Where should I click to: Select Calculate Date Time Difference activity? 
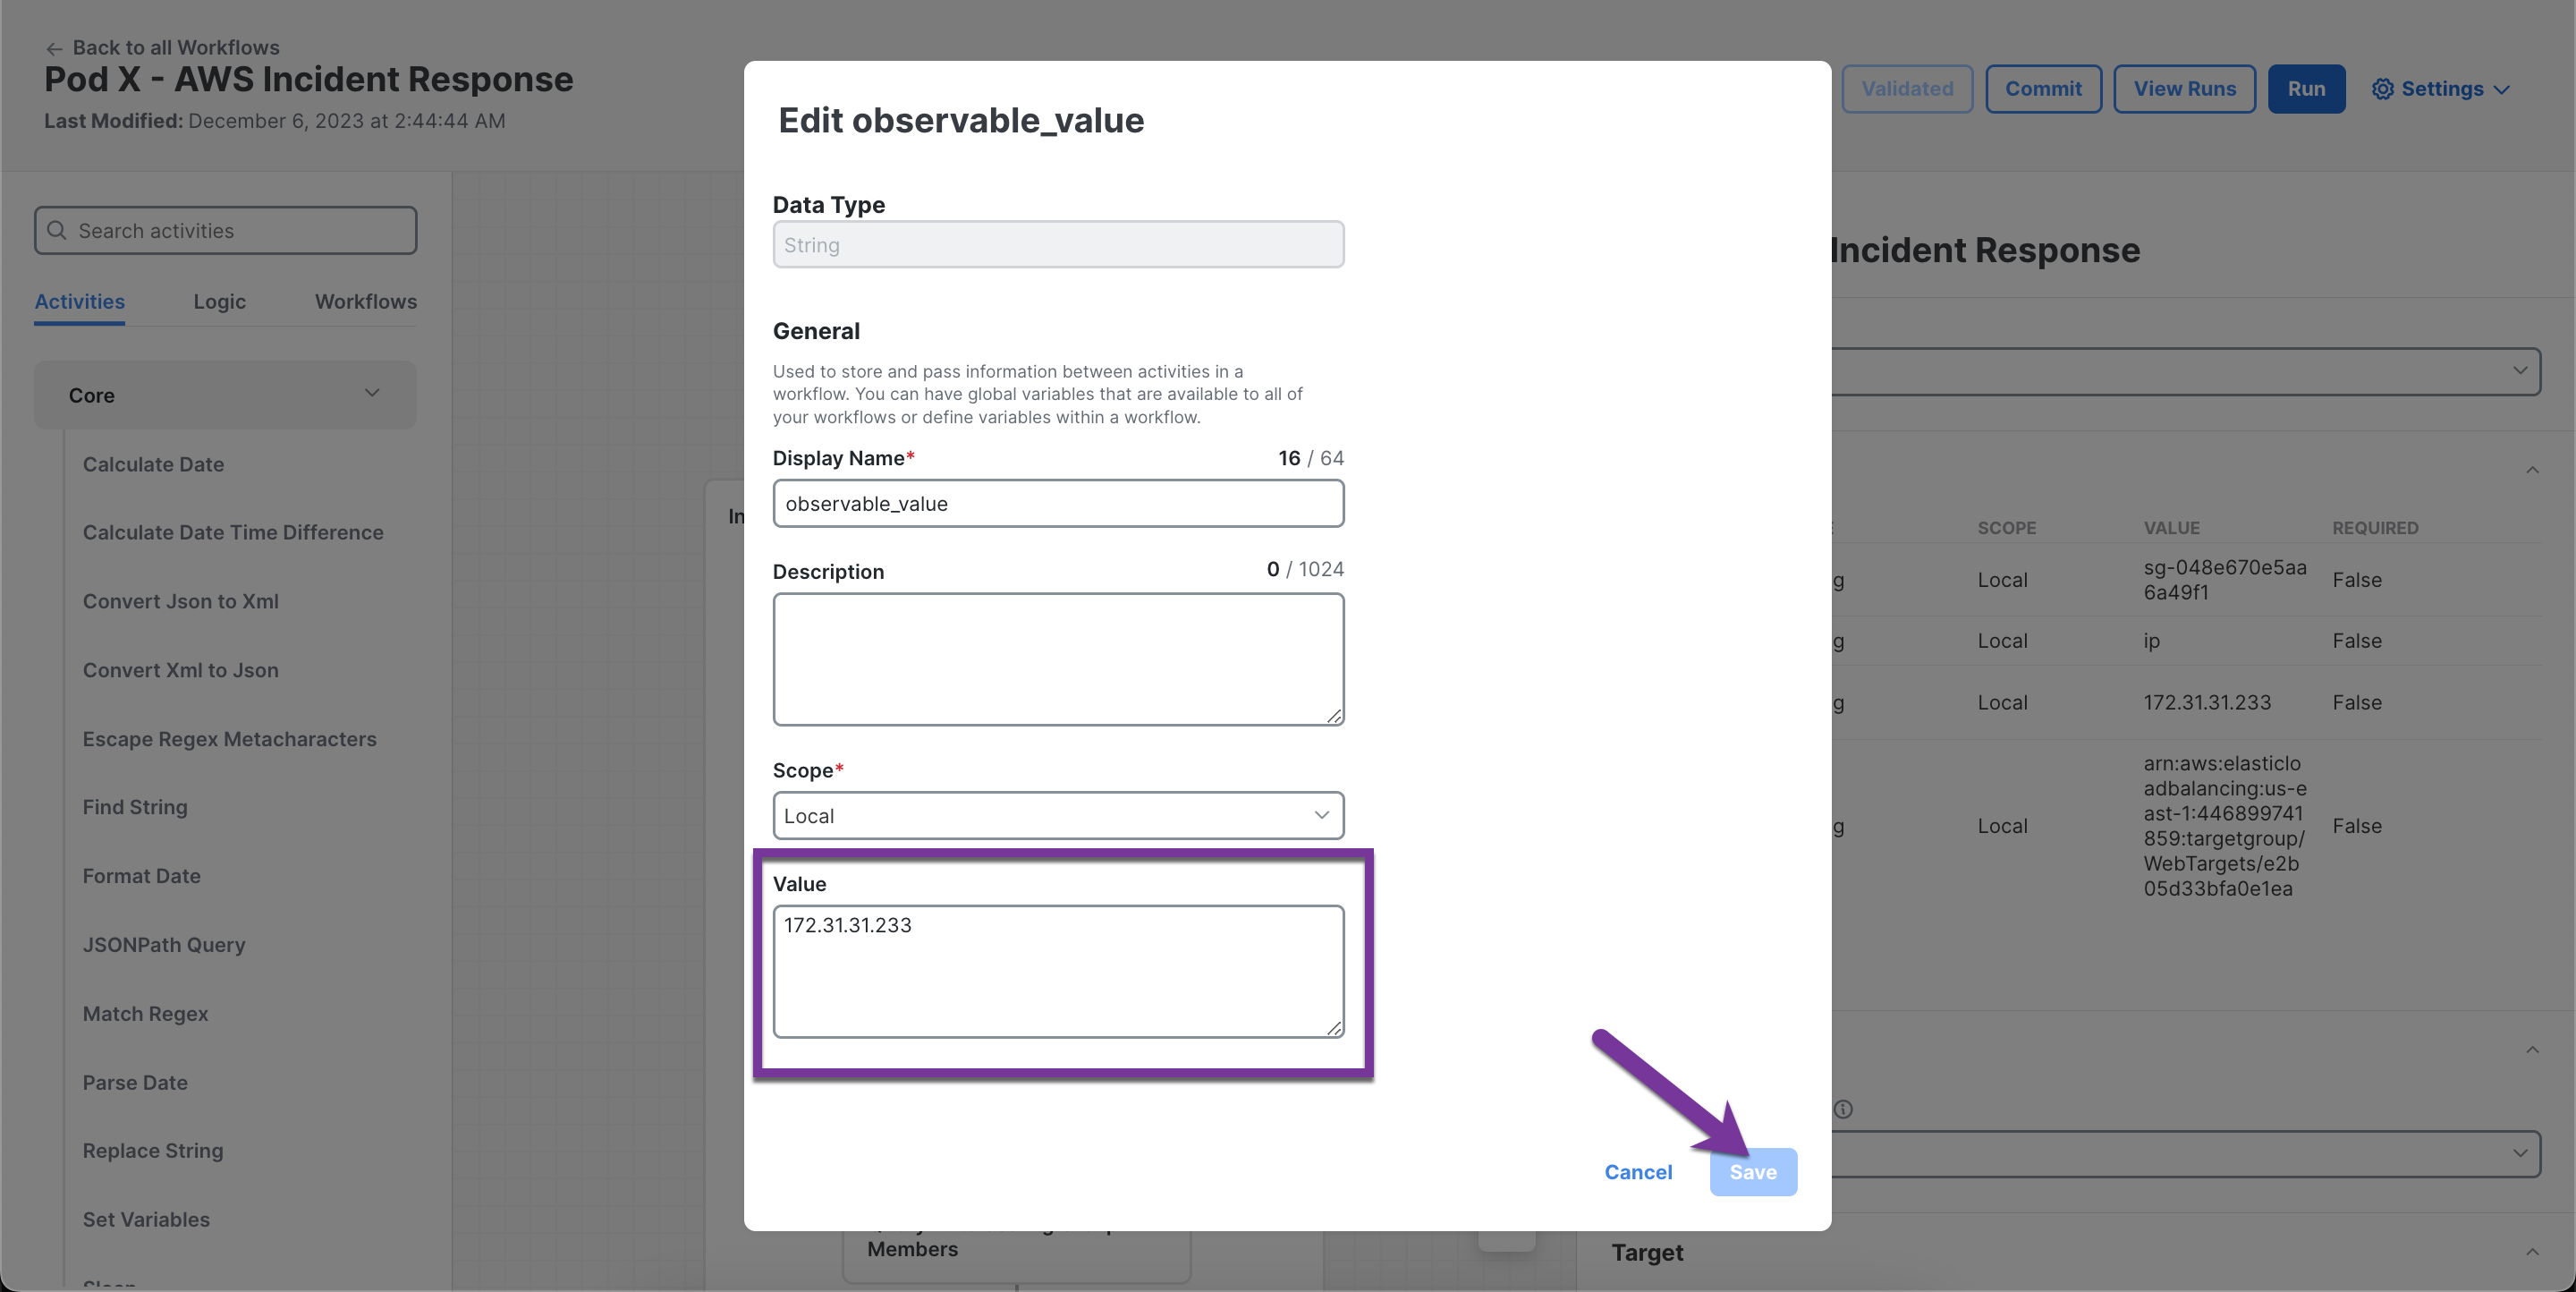233,532
